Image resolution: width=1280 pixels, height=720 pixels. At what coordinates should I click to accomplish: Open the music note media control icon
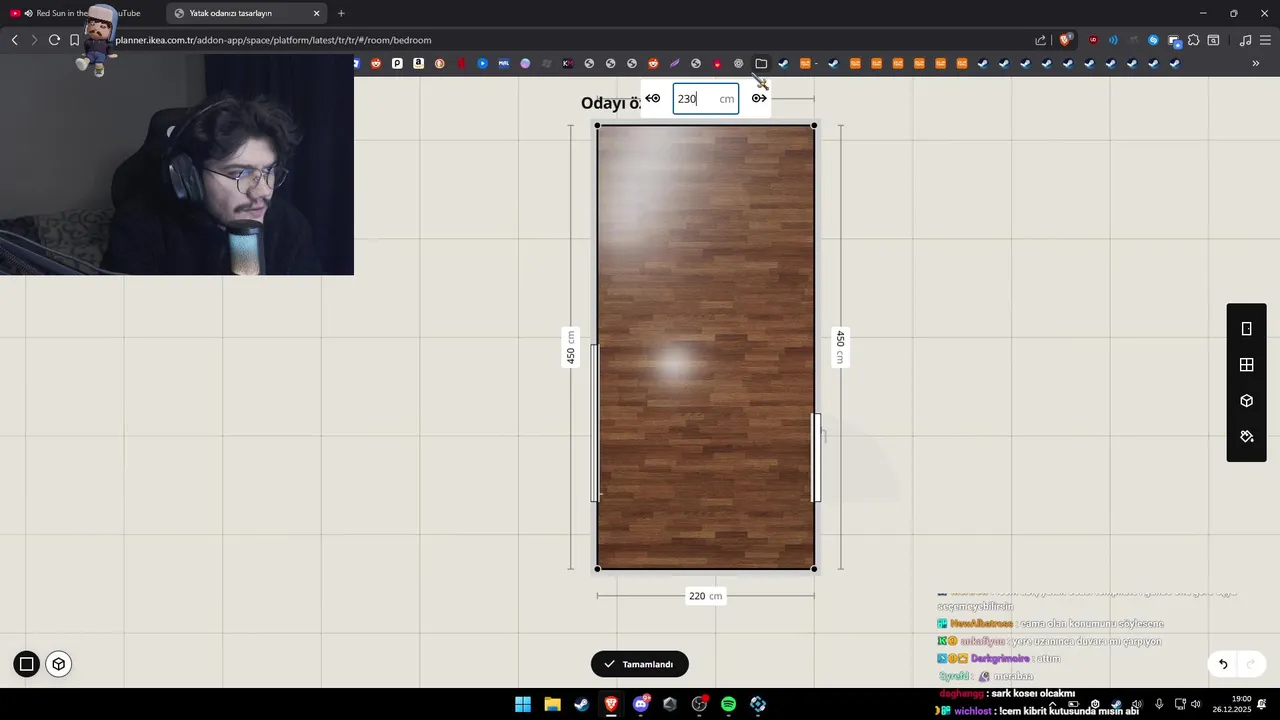(x=1245, y=40)
